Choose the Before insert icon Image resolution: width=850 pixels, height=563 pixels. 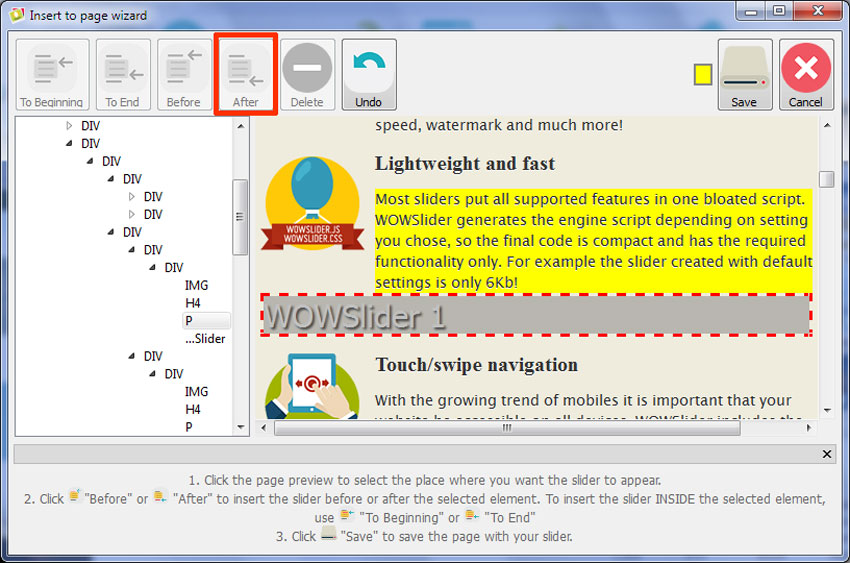click(x=184, y=74)
